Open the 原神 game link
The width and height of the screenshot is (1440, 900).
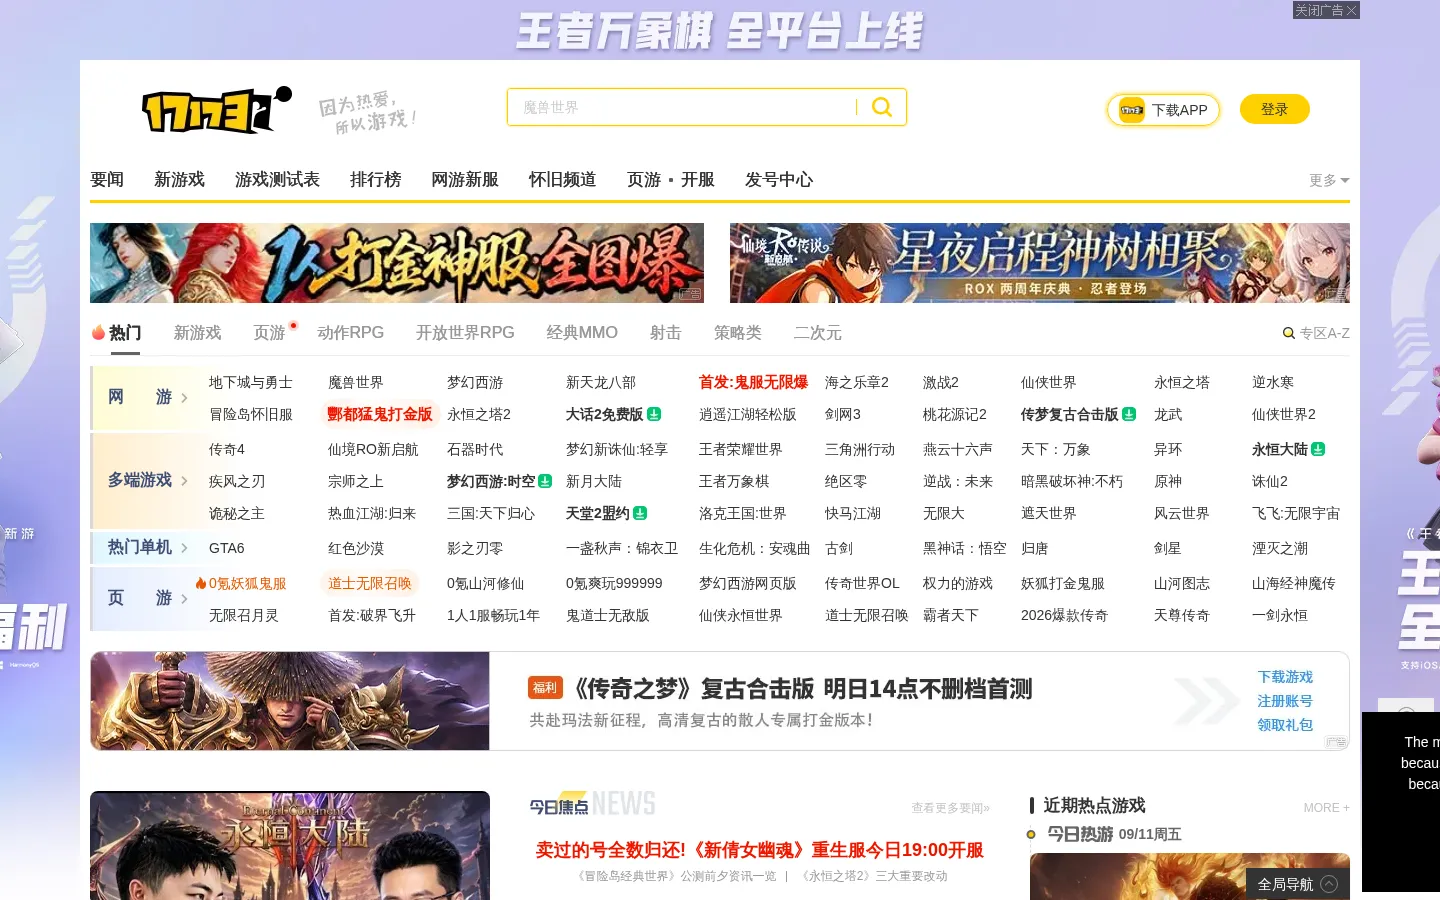coord(1168,481)
